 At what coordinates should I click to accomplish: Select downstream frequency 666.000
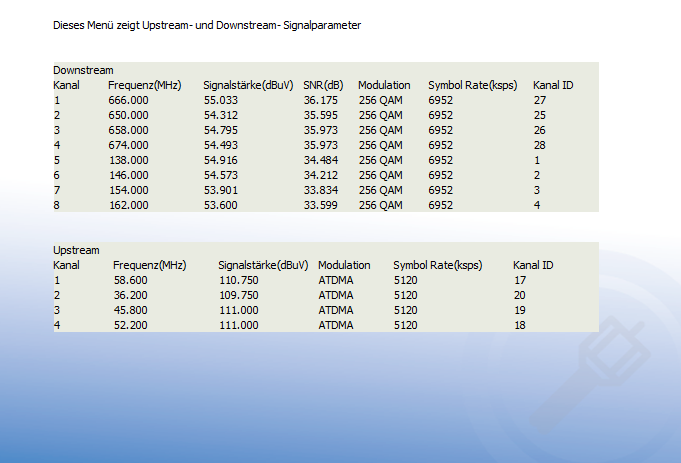(x=128, y=100)
